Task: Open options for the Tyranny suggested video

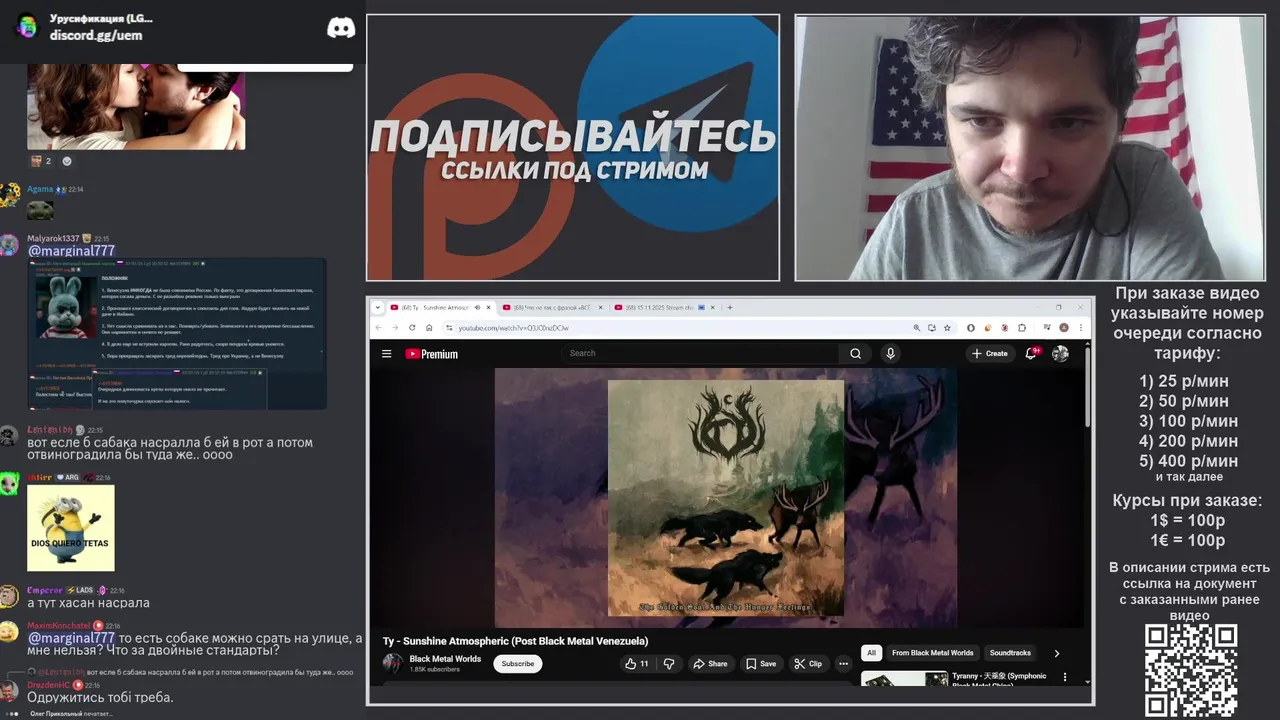Action: 1064,677
